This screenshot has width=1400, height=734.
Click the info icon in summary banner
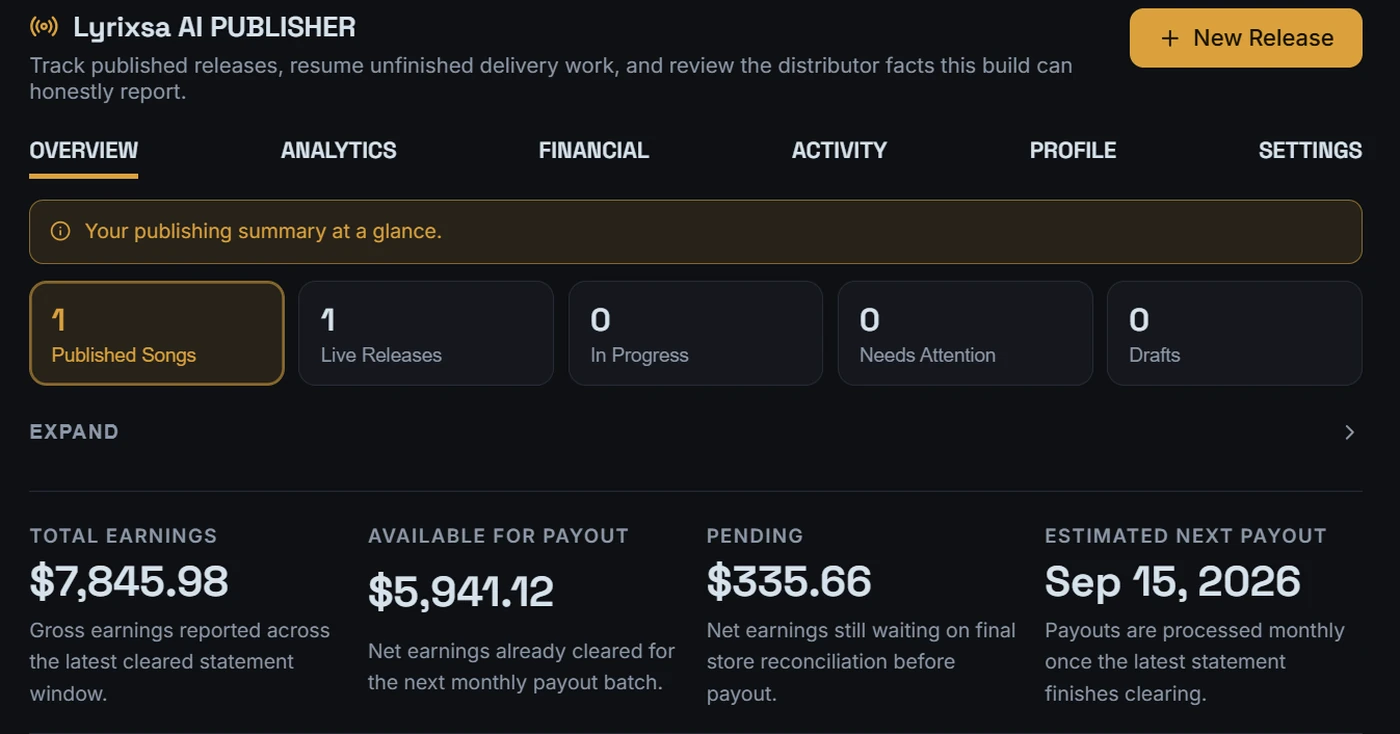60,232
